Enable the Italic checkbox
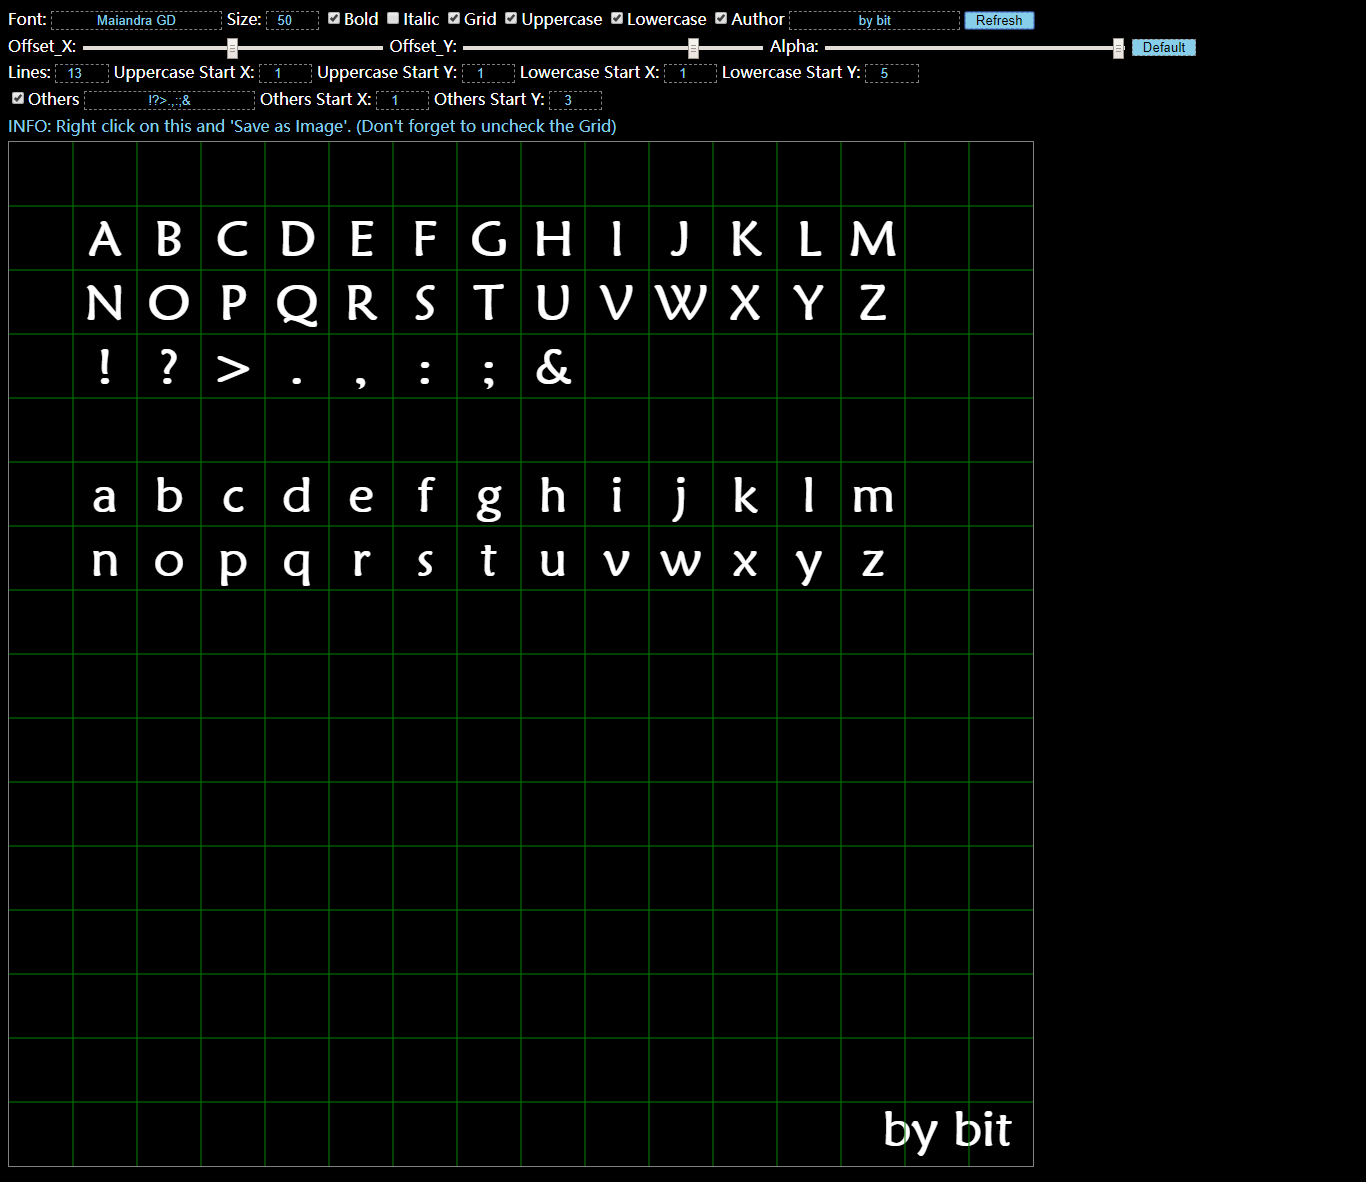Viewport: 1366px width, 1182px height. click(393, 18)
